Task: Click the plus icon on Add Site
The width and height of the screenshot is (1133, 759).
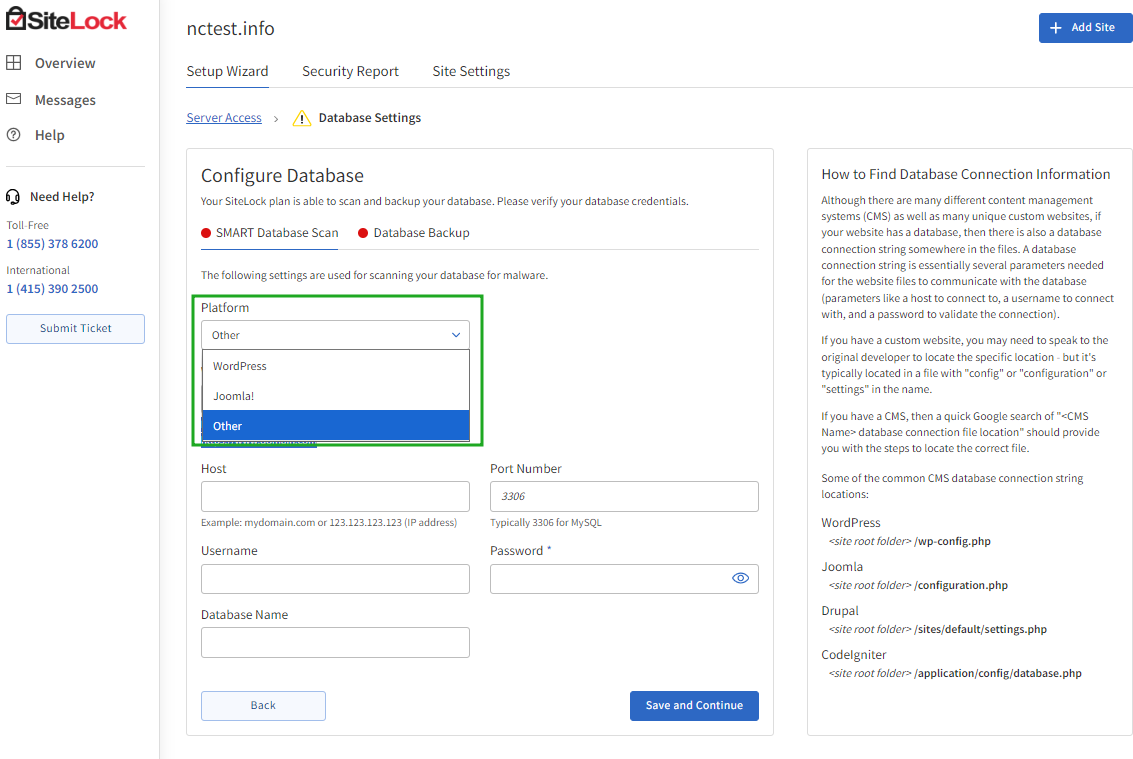Action: click(1056, 27)
